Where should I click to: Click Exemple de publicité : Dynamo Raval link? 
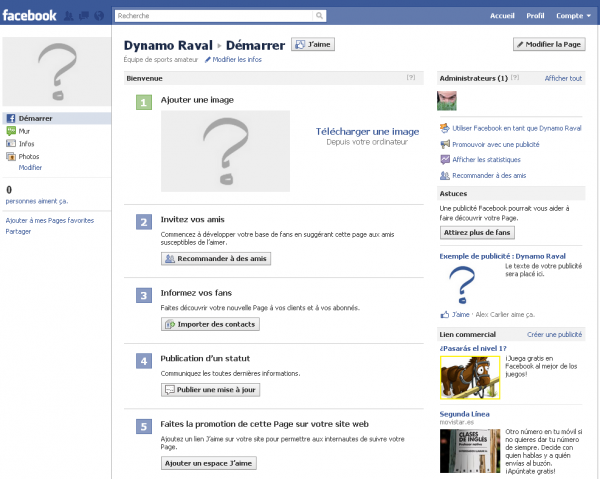502,256
